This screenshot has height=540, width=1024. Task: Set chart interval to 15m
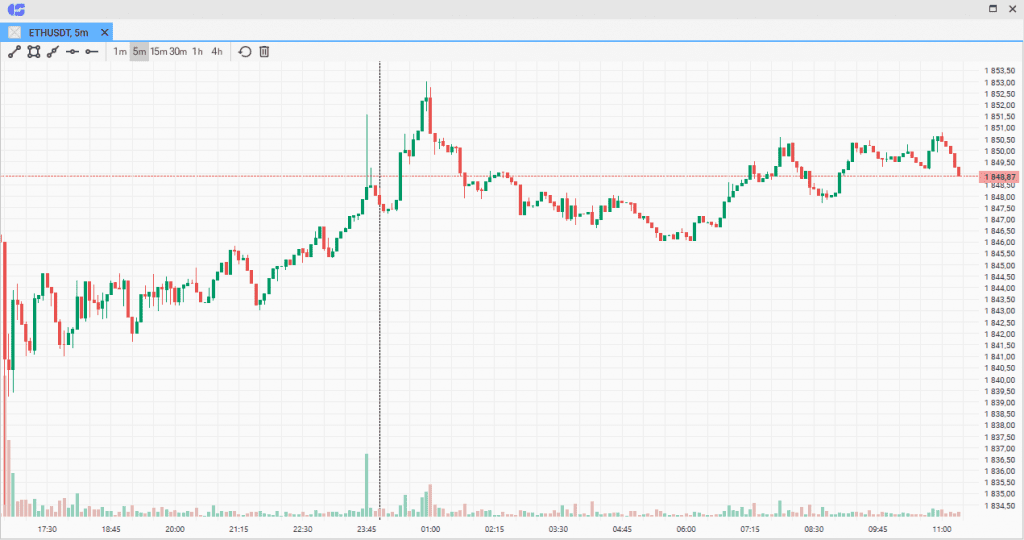tap(159, 51)
